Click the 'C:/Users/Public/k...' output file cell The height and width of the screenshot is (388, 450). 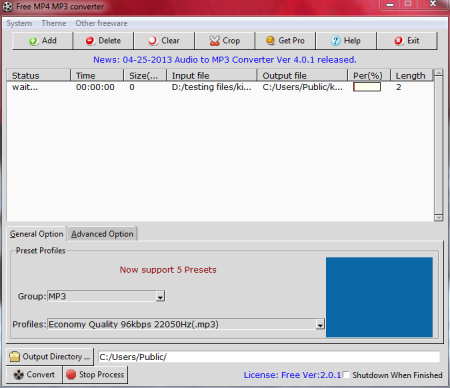302,87
